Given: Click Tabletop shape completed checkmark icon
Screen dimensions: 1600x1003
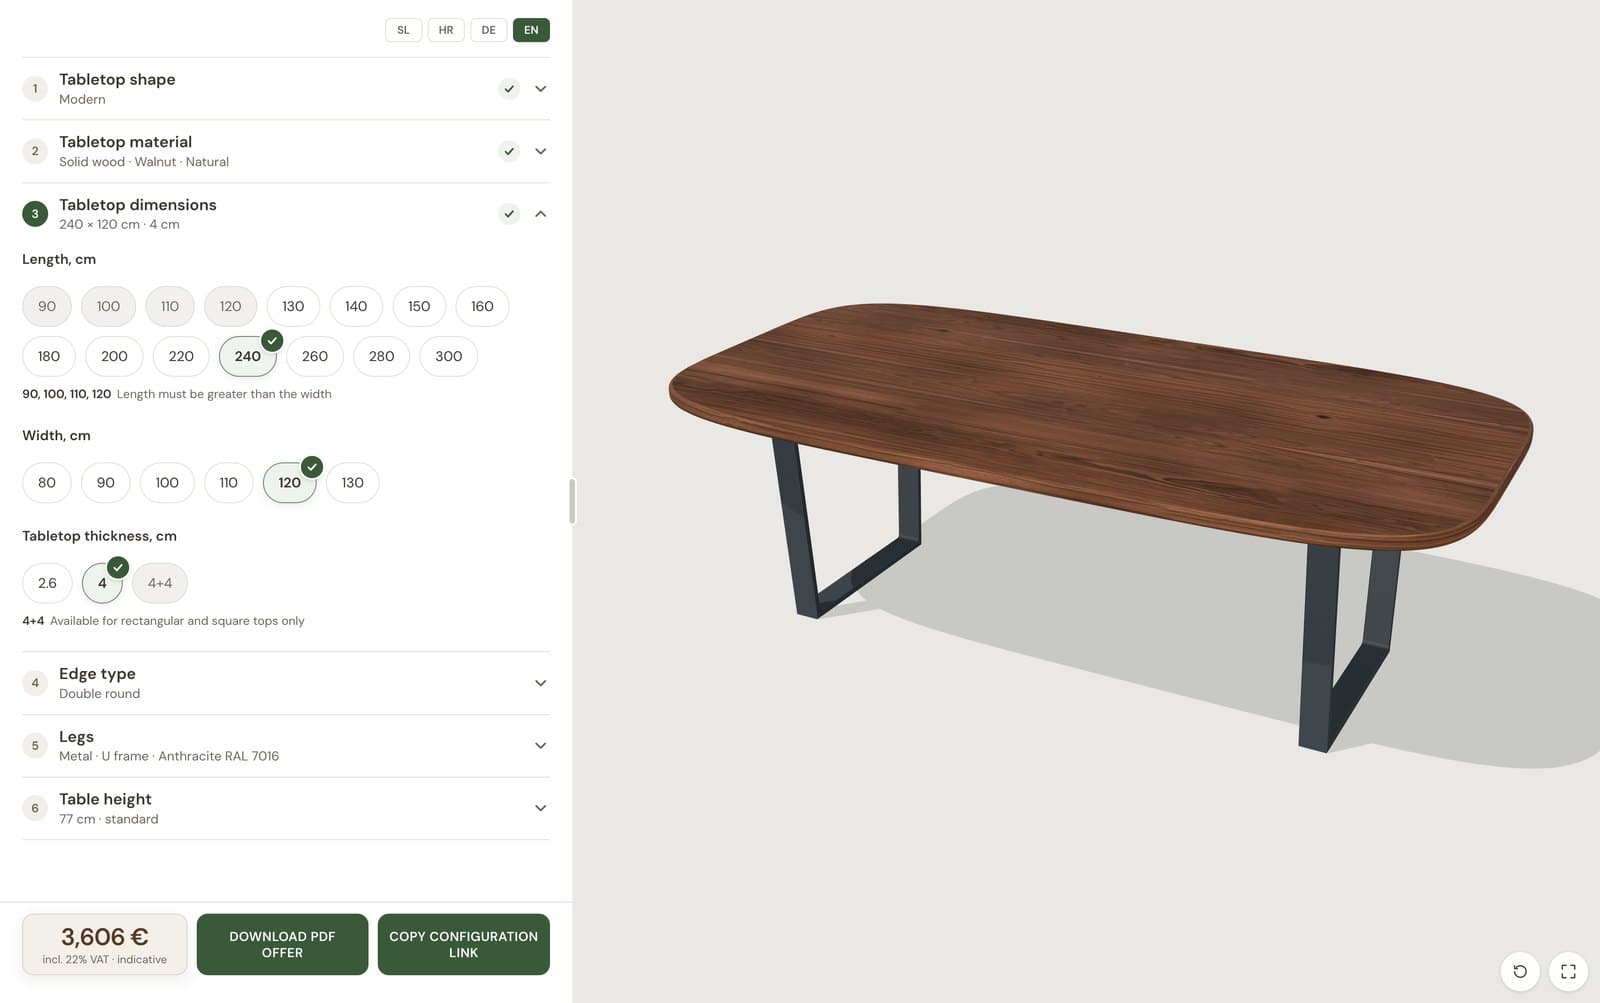Looking at the screenshot, I should (x=509, y=89).
